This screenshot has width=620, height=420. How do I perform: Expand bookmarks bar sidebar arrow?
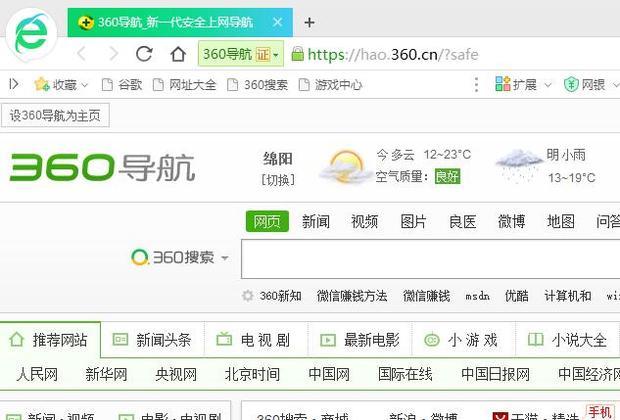tap(13, 85)
